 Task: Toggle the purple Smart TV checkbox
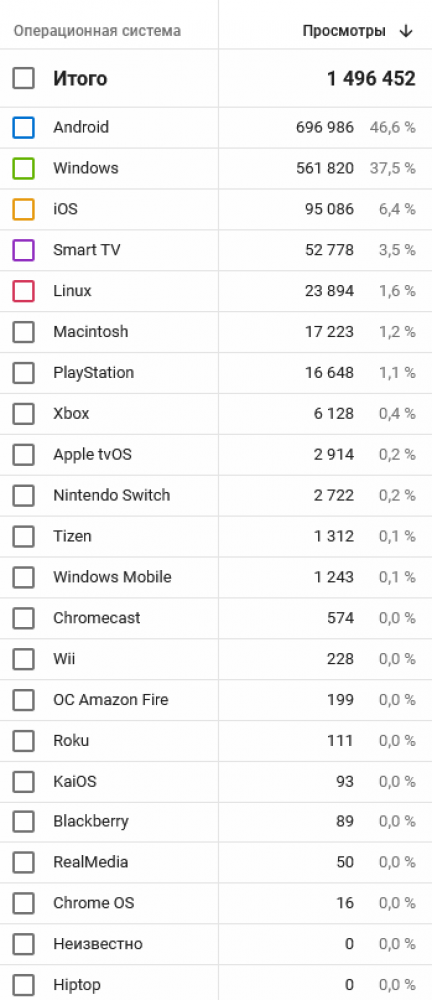[x=24, y=250]
